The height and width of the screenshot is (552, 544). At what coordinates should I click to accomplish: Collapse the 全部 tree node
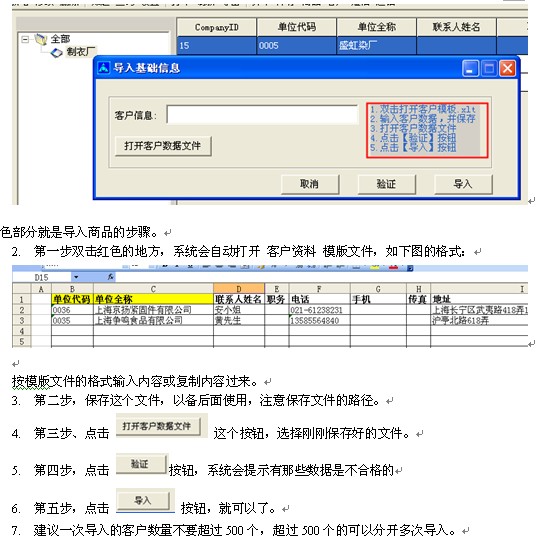point(25,39)
